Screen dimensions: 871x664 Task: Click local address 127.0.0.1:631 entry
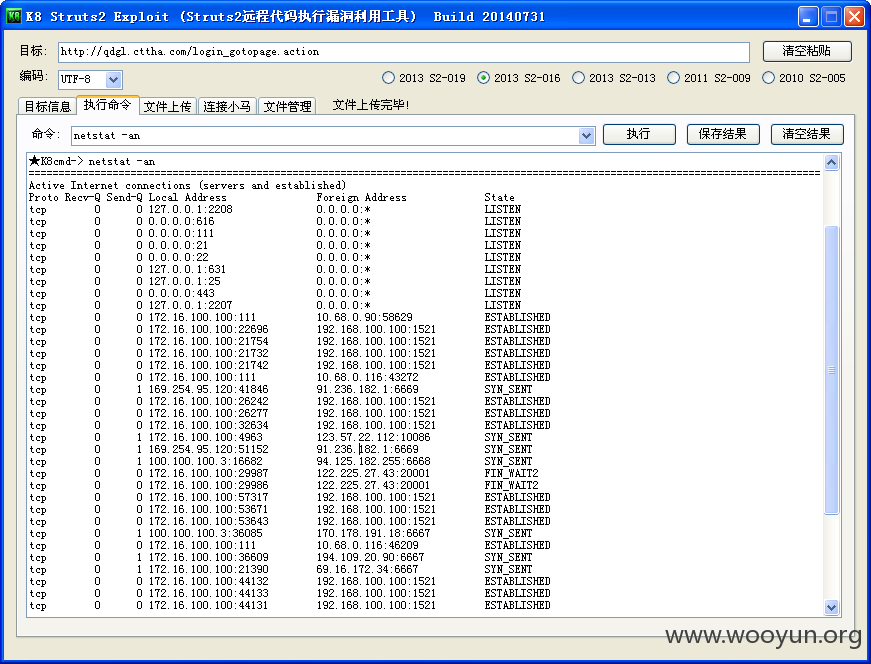click(187, 269)
